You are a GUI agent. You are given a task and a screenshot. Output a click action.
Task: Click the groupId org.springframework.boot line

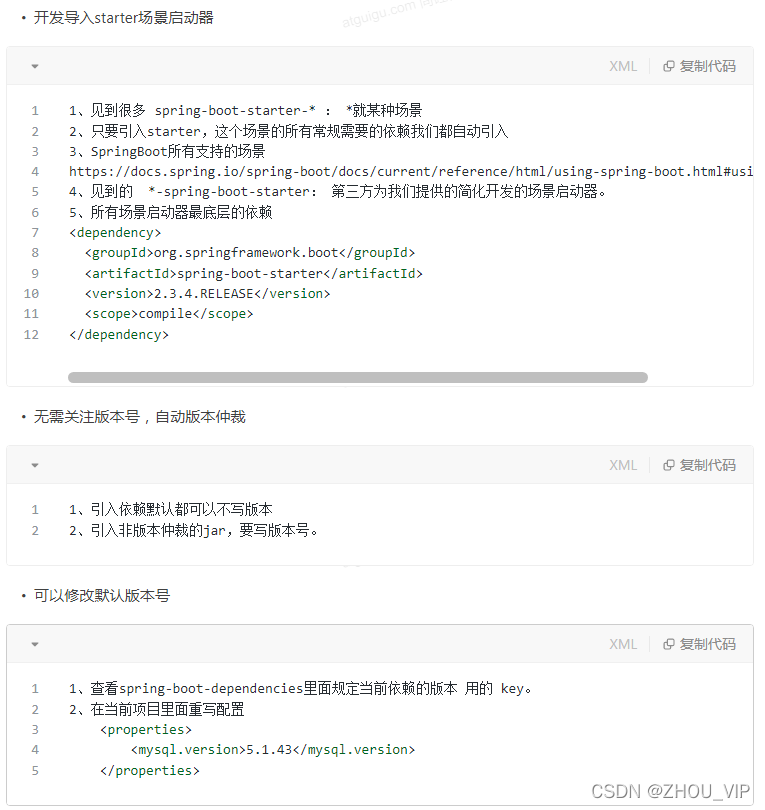(250, 253)
